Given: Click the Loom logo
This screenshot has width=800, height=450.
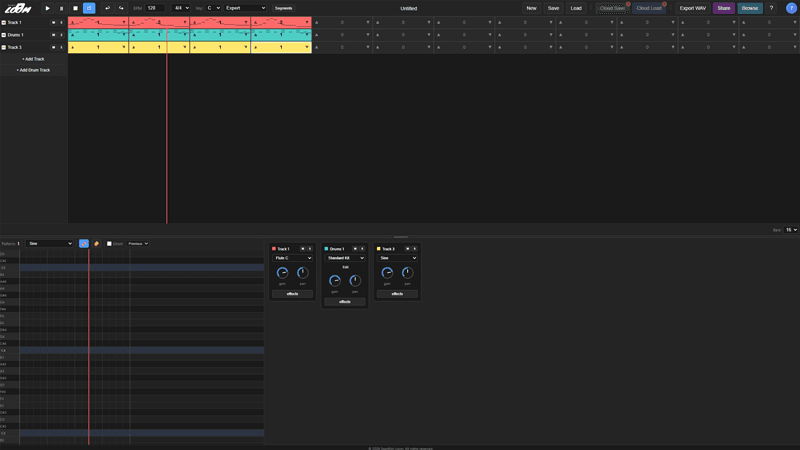Looking at the screenshot, I should 18,8.
